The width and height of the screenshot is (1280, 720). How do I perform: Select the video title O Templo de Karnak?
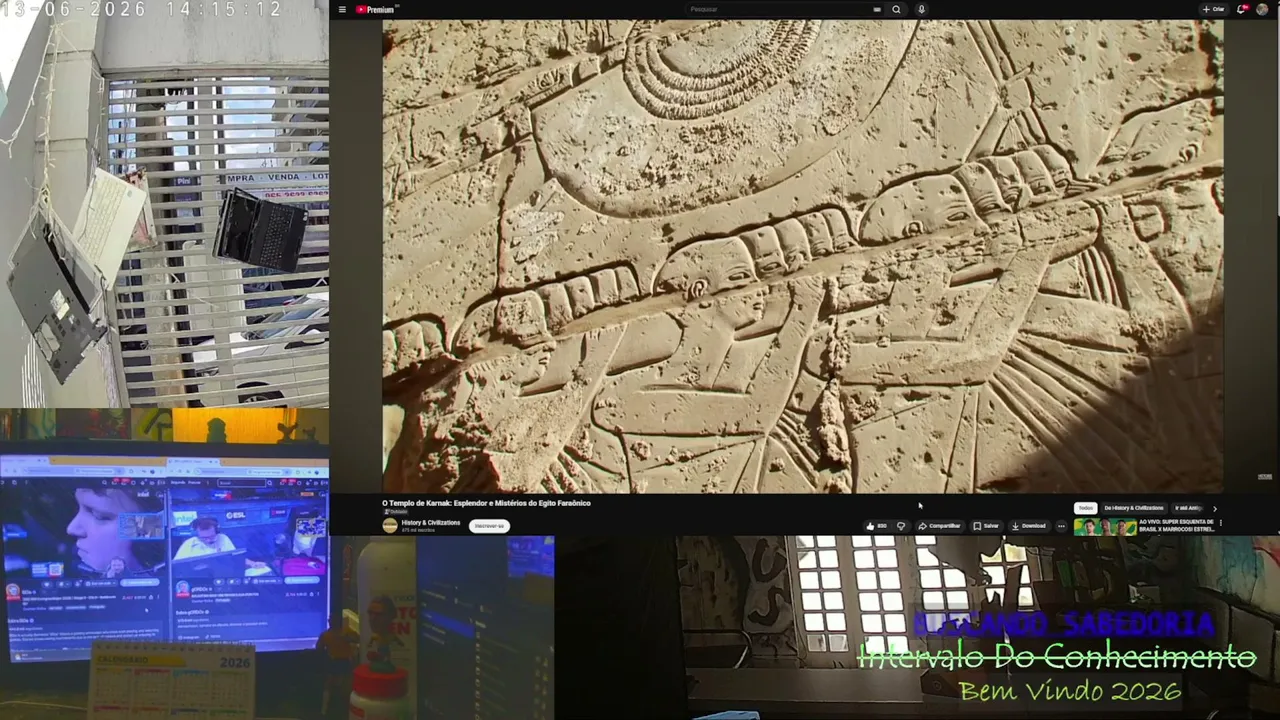tap(486, 503)
